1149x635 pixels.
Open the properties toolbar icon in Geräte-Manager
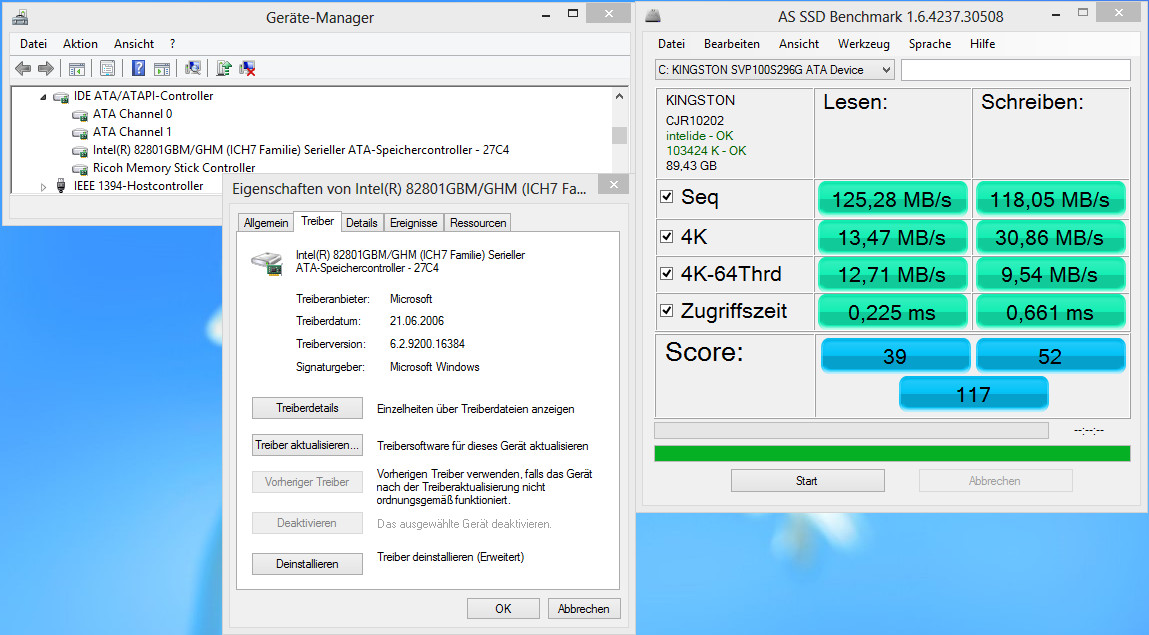click(x=107, y=69)
